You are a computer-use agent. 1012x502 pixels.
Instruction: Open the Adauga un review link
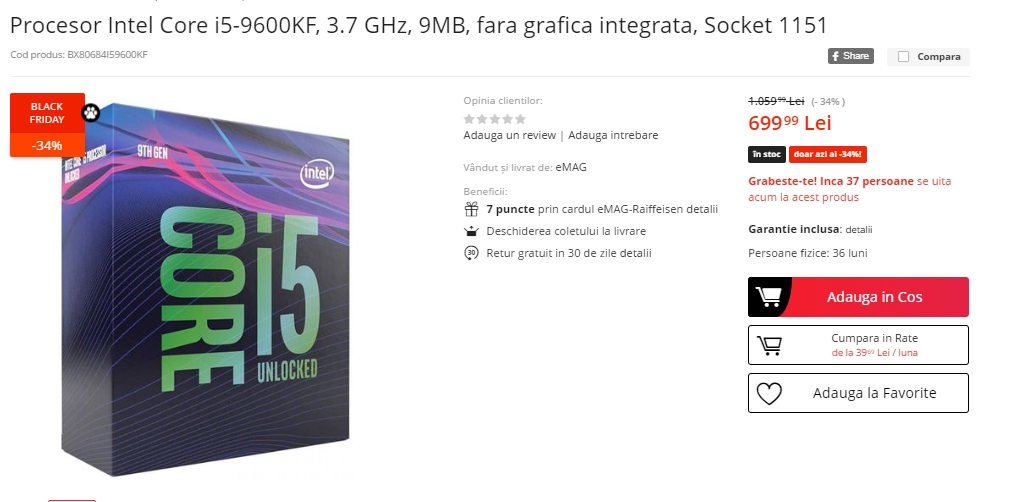[x=509, y=135]
